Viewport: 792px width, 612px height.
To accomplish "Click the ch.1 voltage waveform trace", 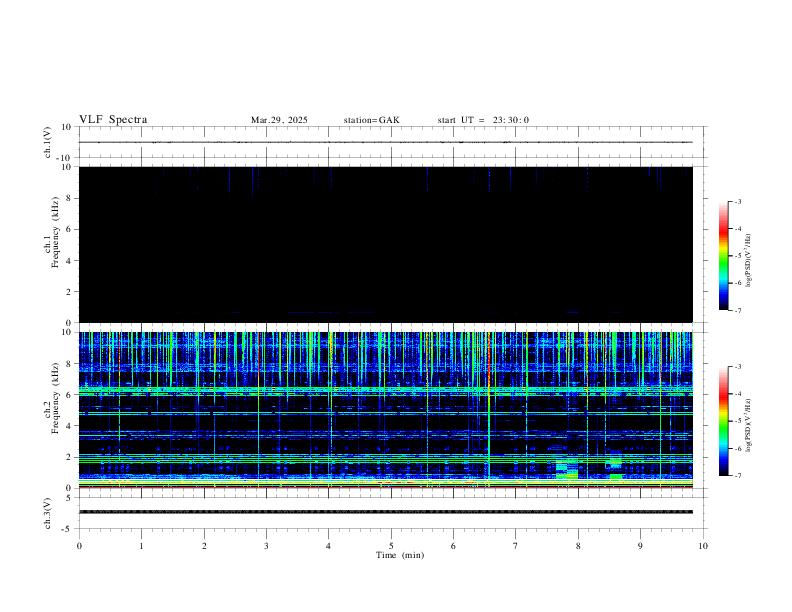I will click(x=386, y=142).
